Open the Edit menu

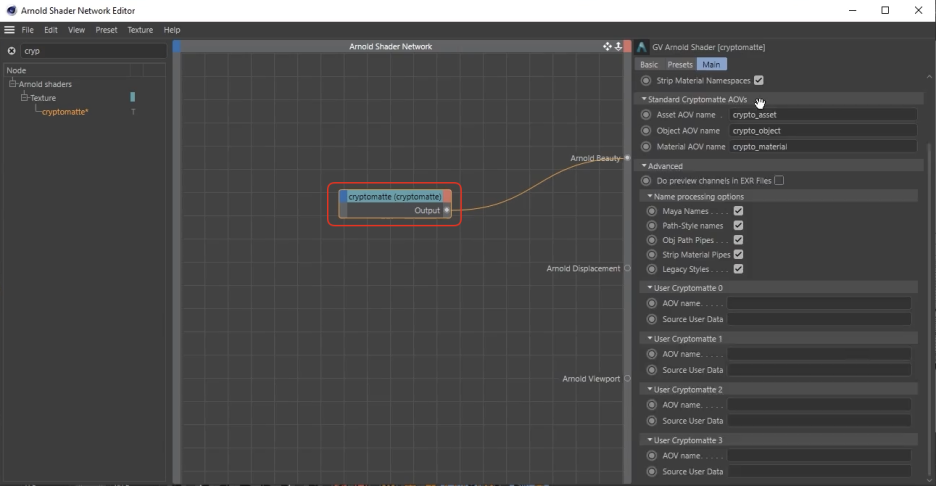pyautogui.click(x=51, y=30)
